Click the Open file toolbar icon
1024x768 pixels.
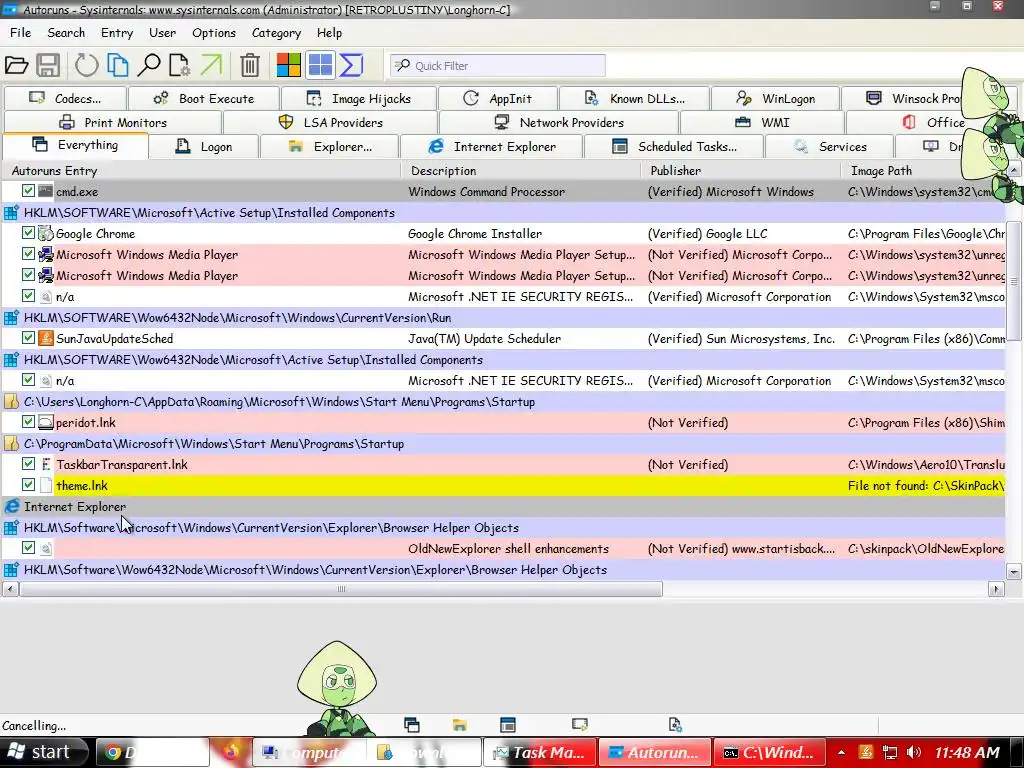point(16,65)
